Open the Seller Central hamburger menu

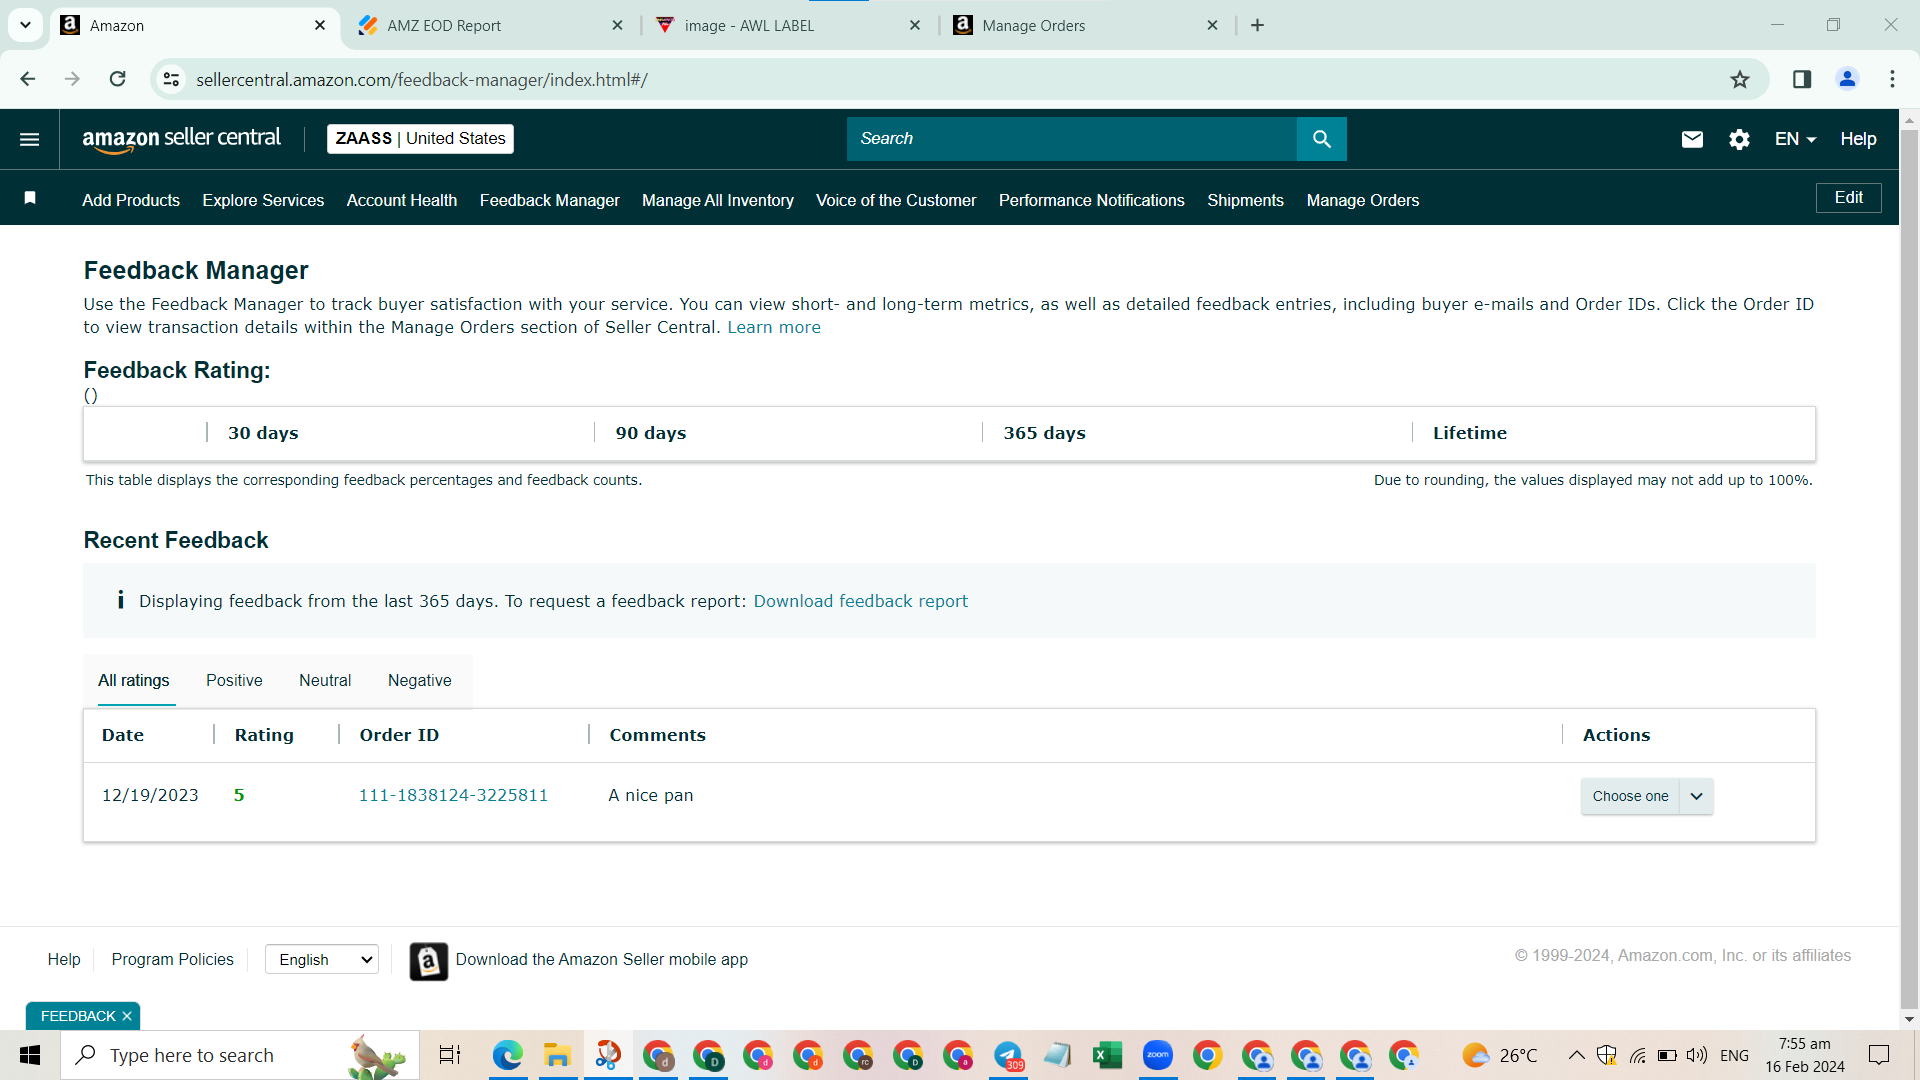pyautogui.click(x=30, y=139)
